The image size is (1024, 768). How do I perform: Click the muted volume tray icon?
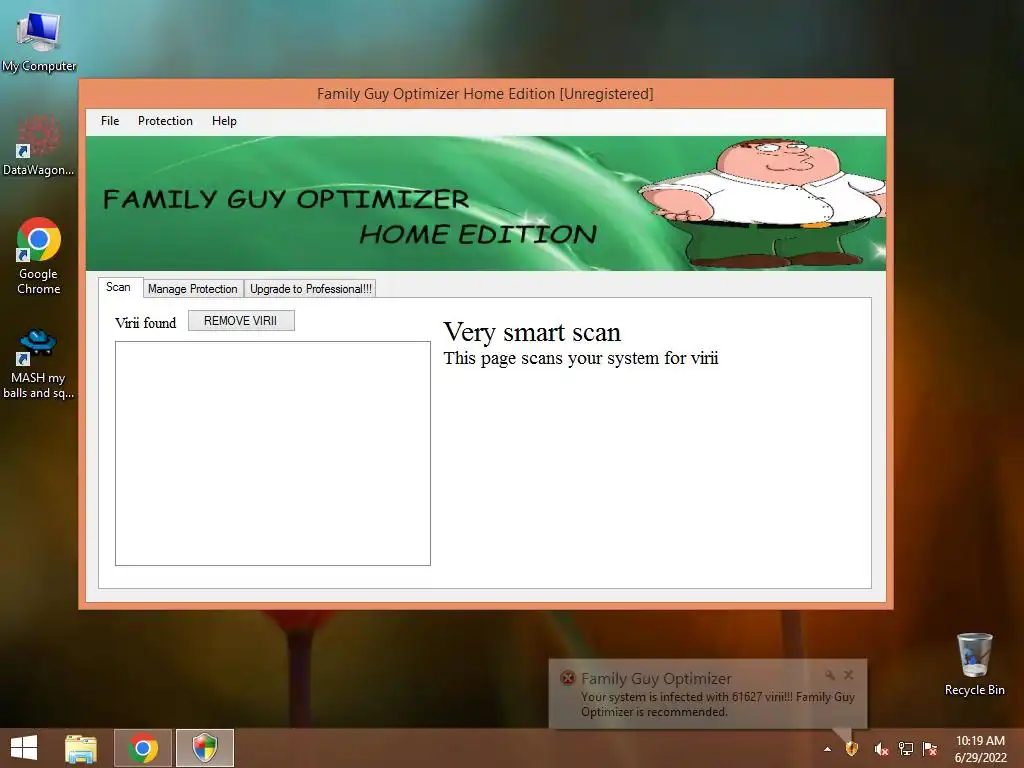point(881,749)
